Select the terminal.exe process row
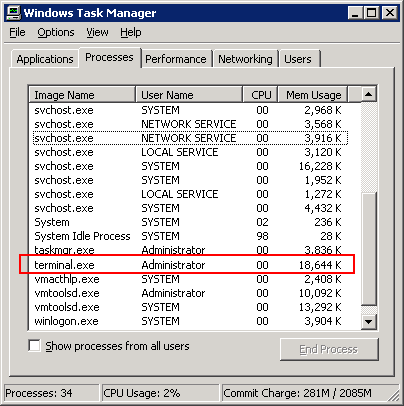Viewport: 404px width, 406px height. click(188, 265)
